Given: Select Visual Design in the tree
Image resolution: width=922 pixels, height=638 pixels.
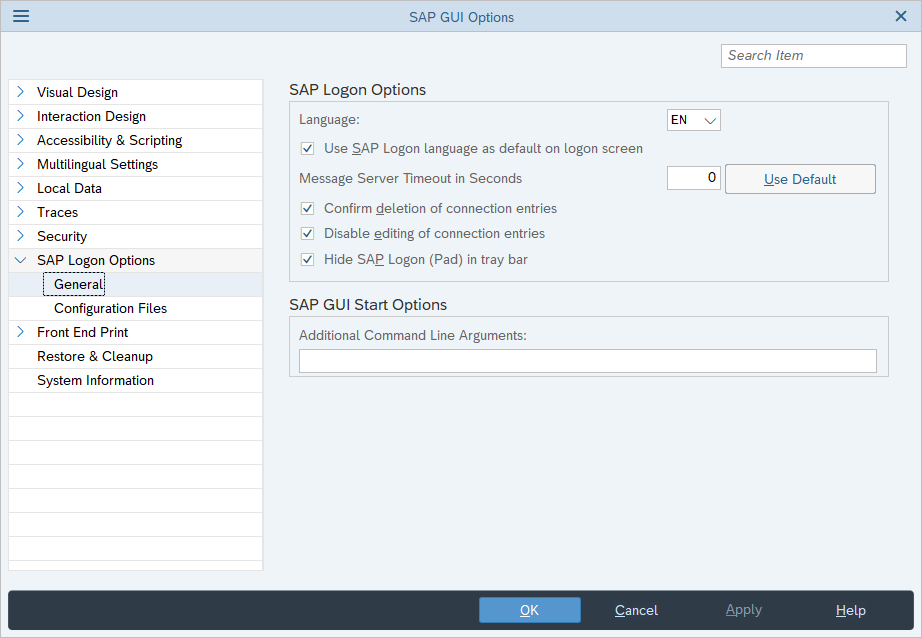Looking at the screenshot, I should click(x=77, y=92).
